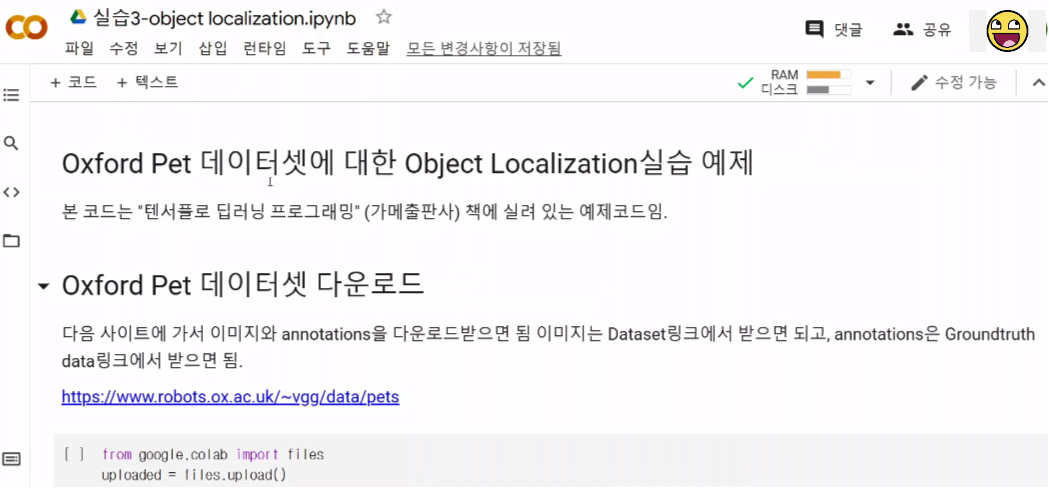Click the 텐서플로 딥러닝 프로그래밍 description paragraph
Screen dimensions: 1049x488
pyautogui.click(x=365, y=214)
